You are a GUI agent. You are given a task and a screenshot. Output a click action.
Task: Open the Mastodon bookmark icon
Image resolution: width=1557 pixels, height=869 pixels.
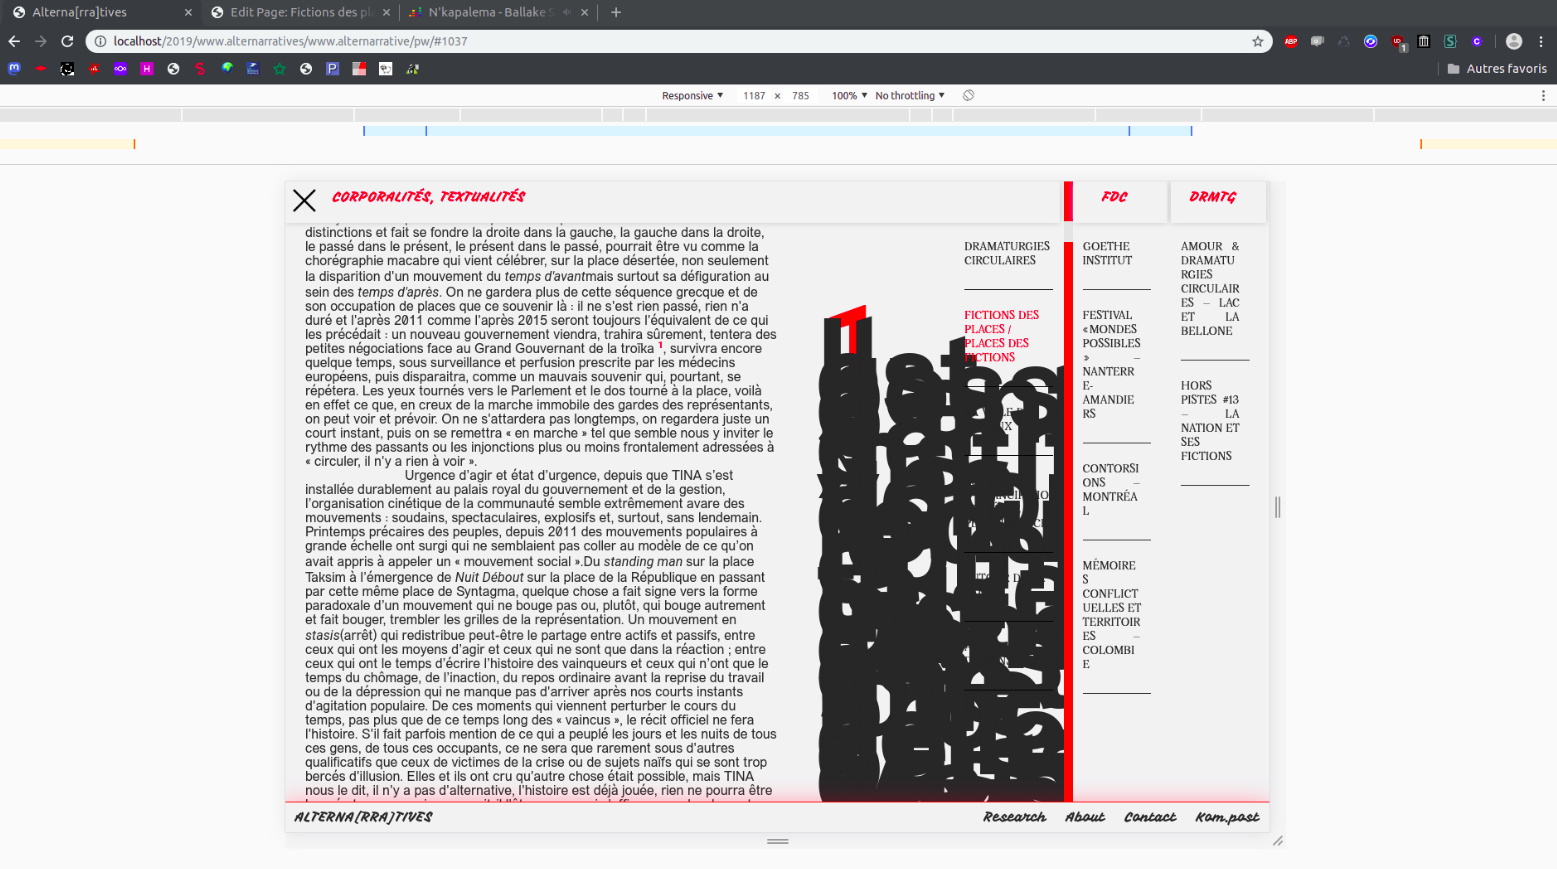click(14, 69)
